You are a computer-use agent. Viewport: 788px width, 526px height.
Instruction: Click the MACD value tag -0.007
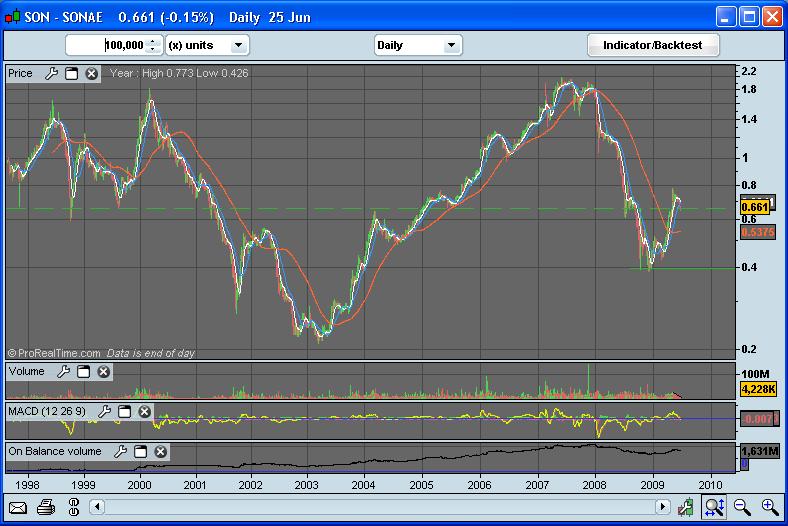coord(759,418)
